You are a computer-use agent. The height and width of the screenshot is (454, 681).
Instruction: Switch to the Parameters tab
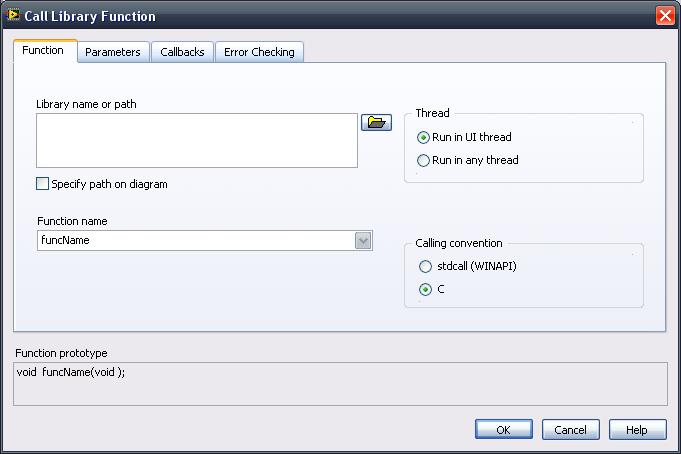pyautogui.click(x=113, y=52)
